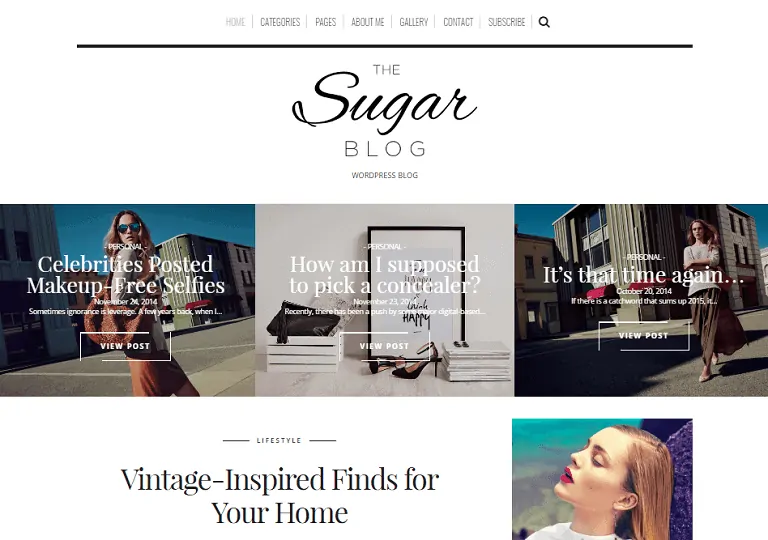Open How am I supposed to pick a concealer headline
768x540 pixels.
coord(384,274)
